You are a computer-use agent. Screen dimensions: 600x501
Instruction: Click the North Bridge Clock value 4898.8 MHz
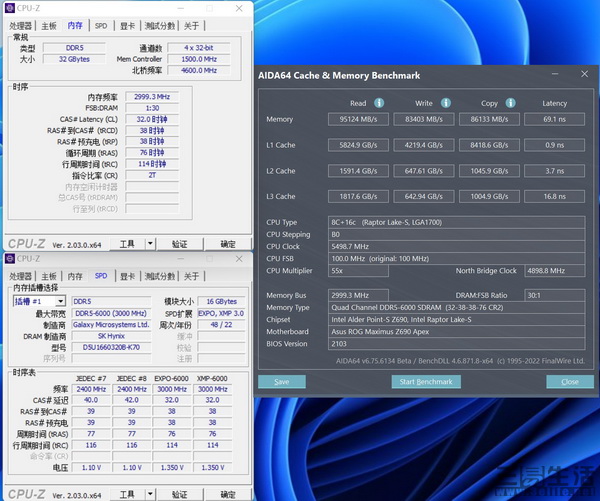click(x=554, y=271)
